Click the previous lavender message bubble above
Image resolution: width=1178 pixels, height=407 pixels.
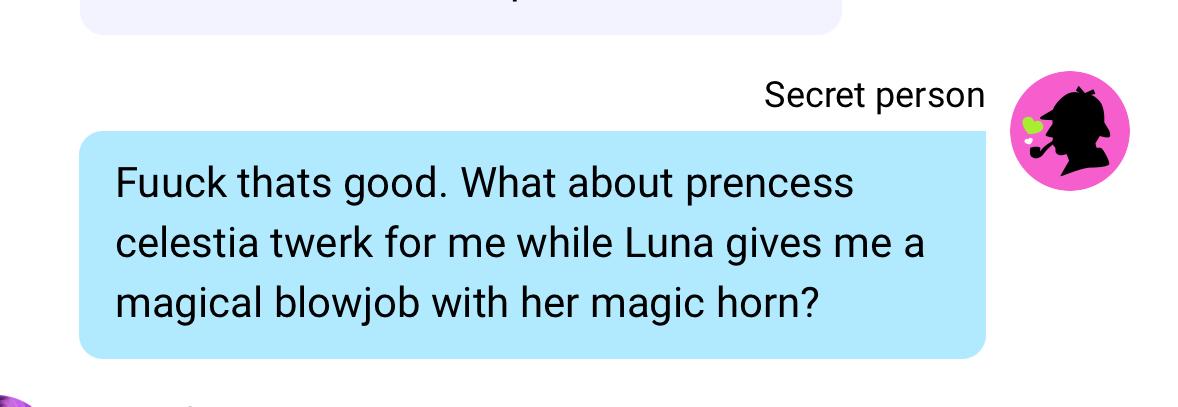click(461, 15)
